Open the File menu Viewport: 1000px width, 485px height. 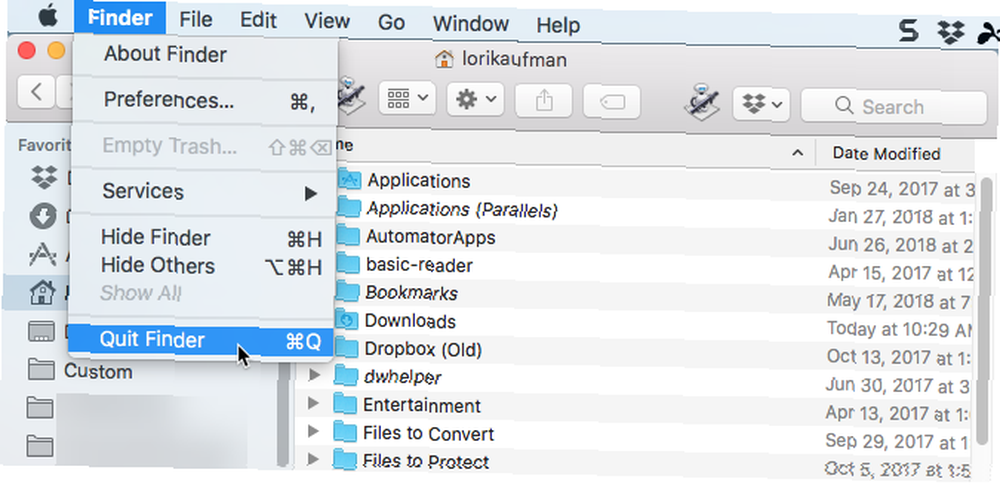(195, 20)
